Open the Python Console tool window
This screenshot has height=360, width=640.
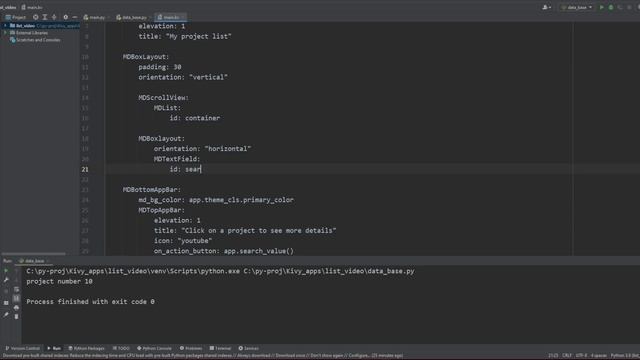click(154, 348)
